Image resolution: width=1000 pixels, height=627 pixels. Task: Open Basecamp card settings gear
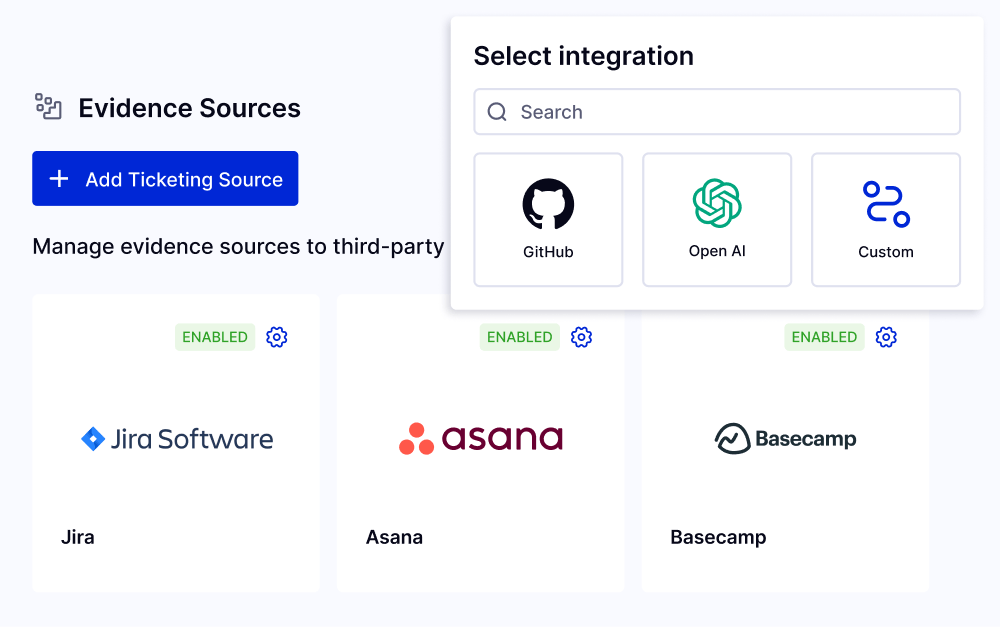point(886,337)
